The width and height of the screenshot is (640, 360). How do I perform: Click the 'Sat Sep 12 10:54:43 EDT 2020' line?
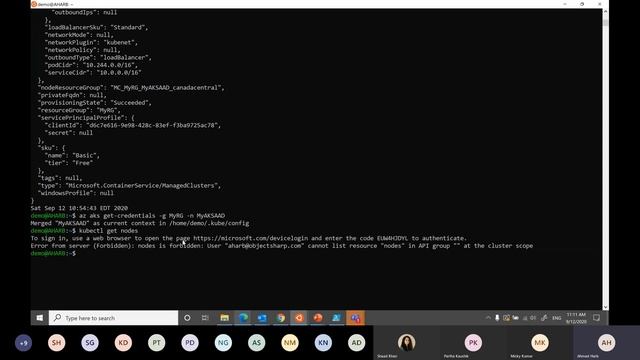click(79, 208)
